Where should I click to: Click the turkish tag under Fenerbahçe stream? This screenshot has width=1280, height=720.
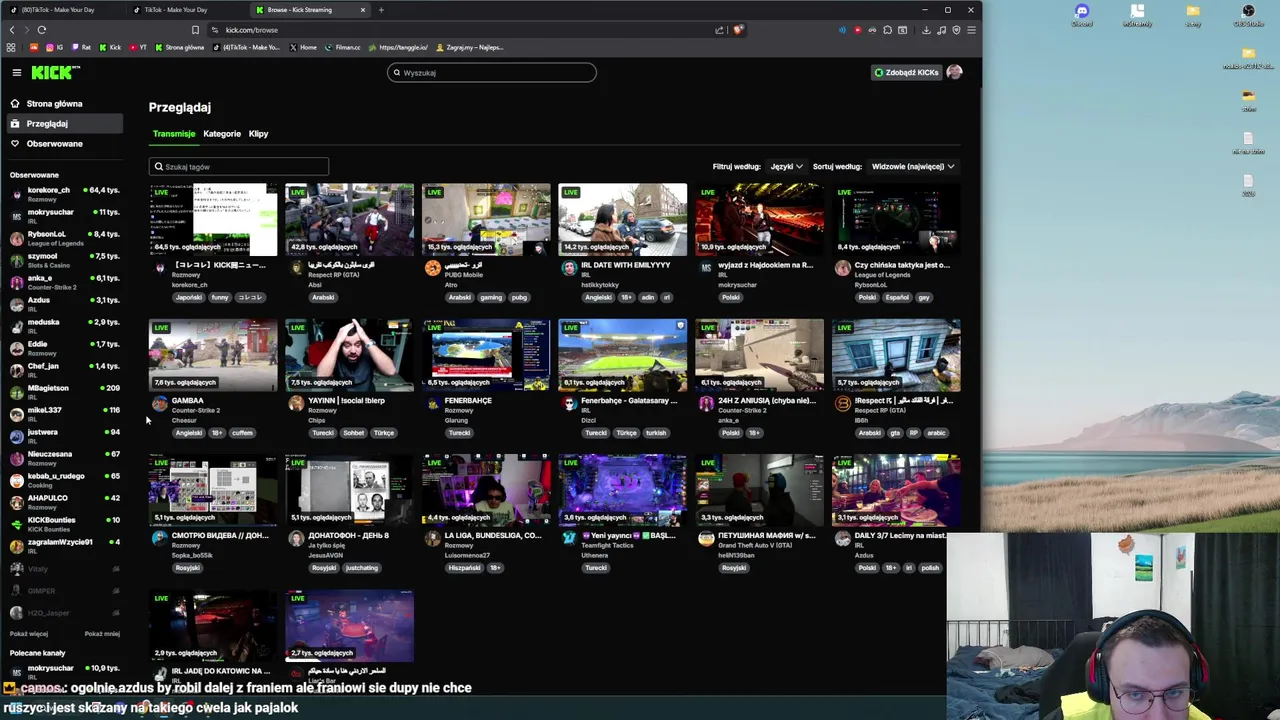pyautogui.click(x=656, y=433)
